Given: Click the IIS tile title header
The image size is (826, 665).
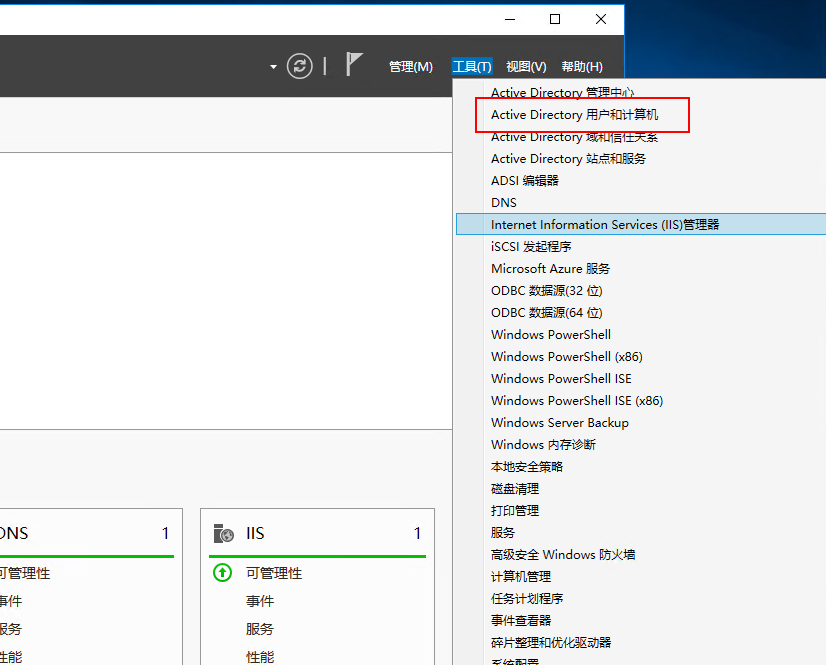Looking at the screenshot, I should [x=256, y=534].
